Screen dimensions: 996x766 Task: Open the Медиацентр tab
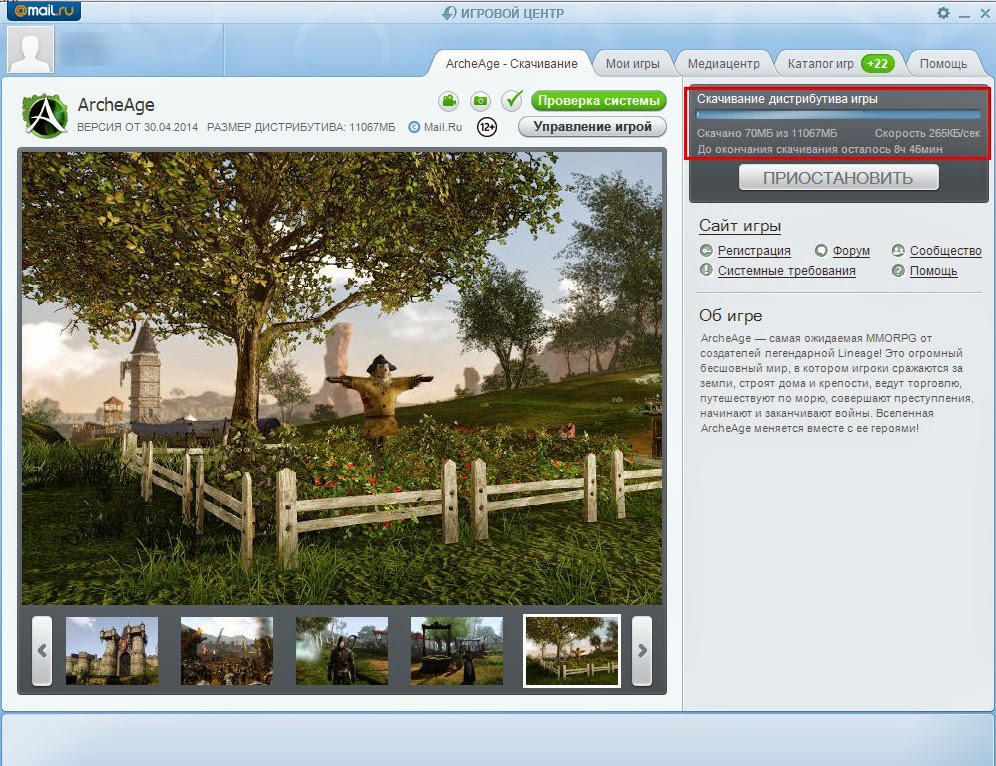pos(723,64)
